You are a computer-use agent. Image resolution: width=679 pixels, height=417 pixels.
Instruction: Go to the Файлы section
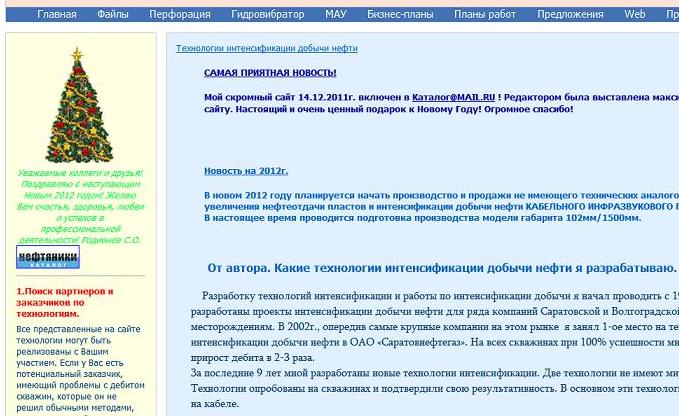click(113, 15)
